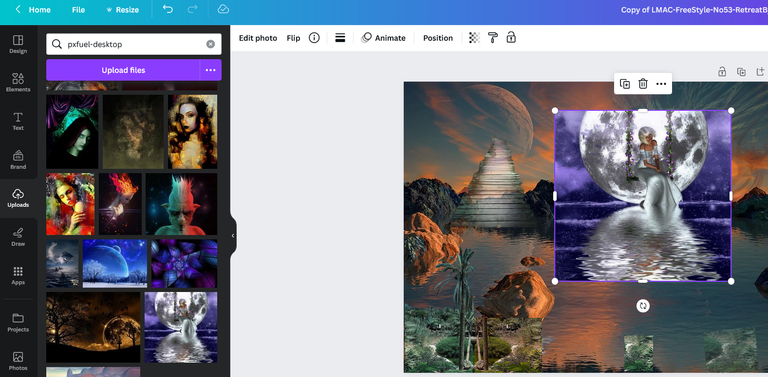Open the Elements sidebar panel
This screenshot has width=768, height=377.
point(18,82)
